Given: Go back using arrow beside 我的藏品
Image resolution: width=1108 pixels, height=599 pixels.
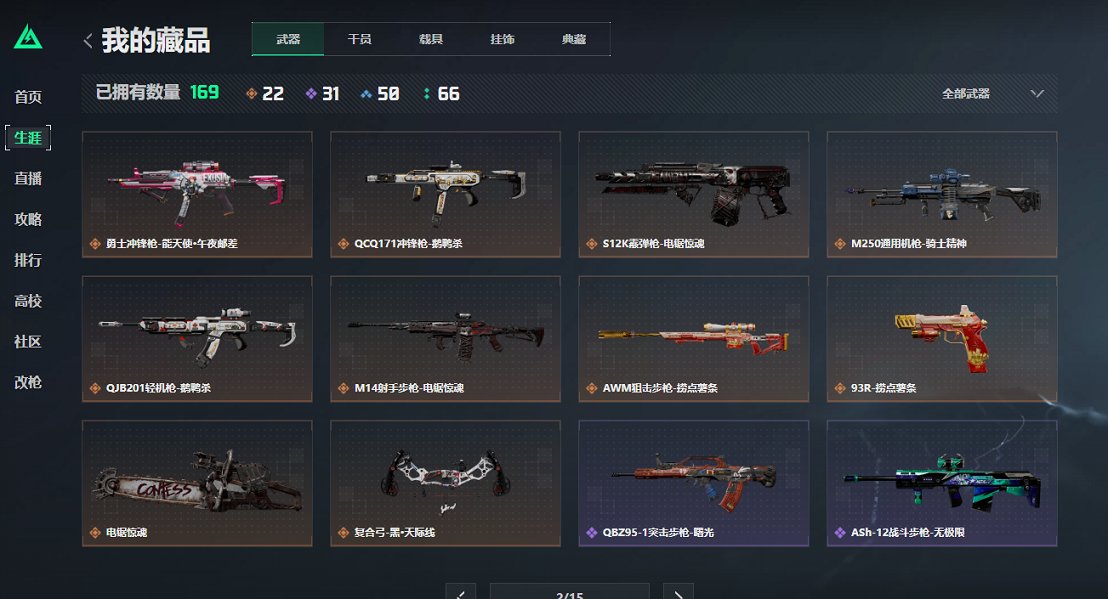Looking at the screenshot, I should pos(88,41).
